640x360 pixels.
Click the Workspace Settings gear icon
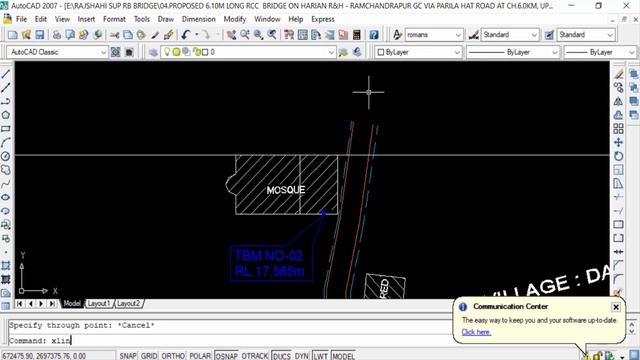tap(116, 52)
